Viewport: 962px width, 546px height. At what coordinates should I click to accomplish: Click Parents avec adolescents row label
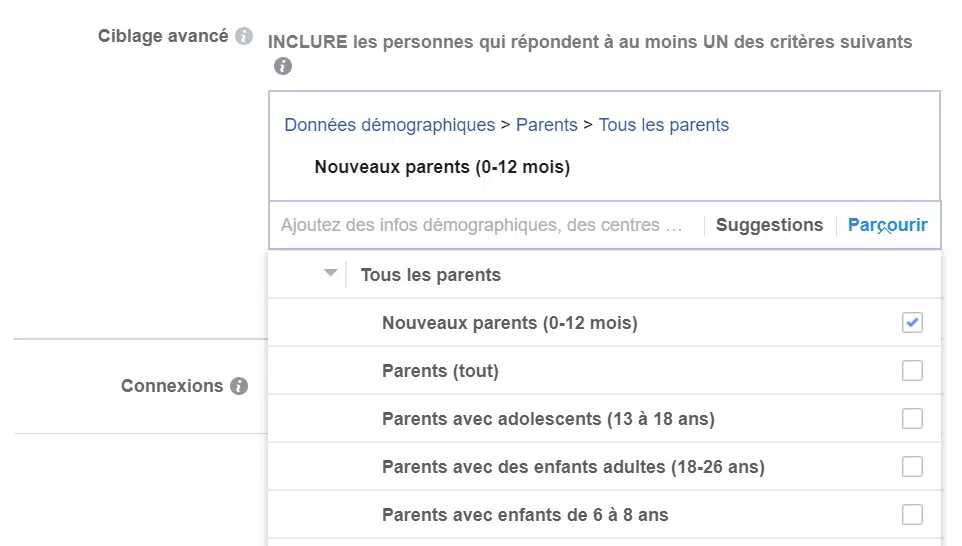(x=548, y=419)
